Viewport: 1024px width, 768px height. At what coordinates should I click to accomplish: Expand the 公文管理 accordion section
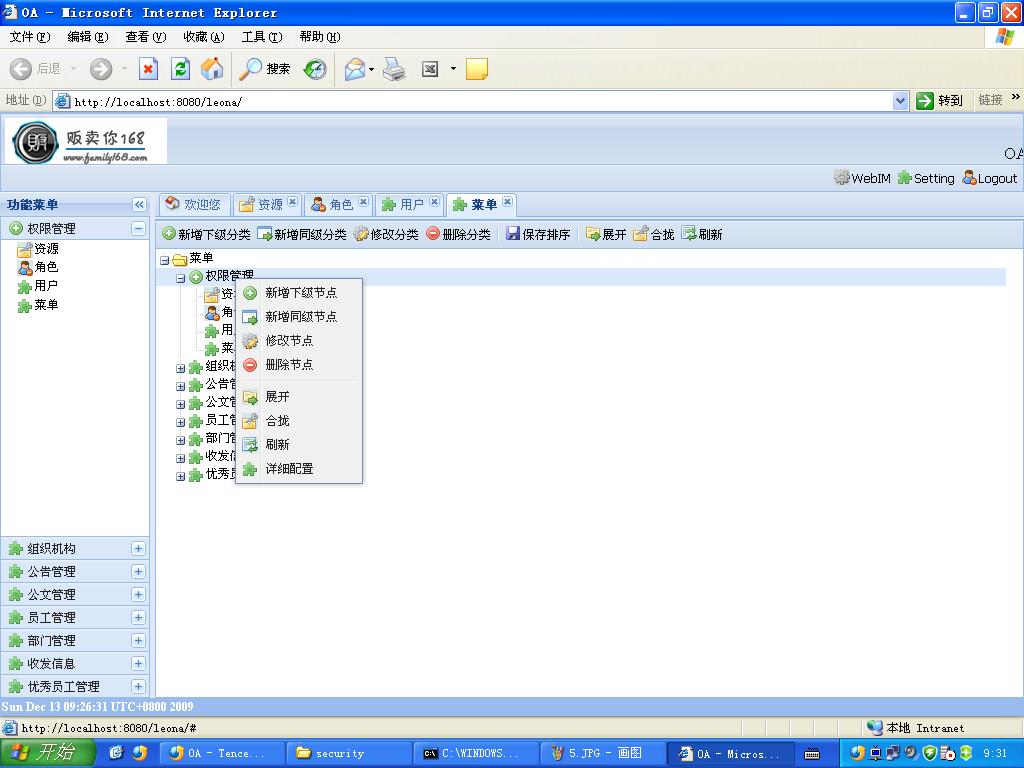[138, 594]
